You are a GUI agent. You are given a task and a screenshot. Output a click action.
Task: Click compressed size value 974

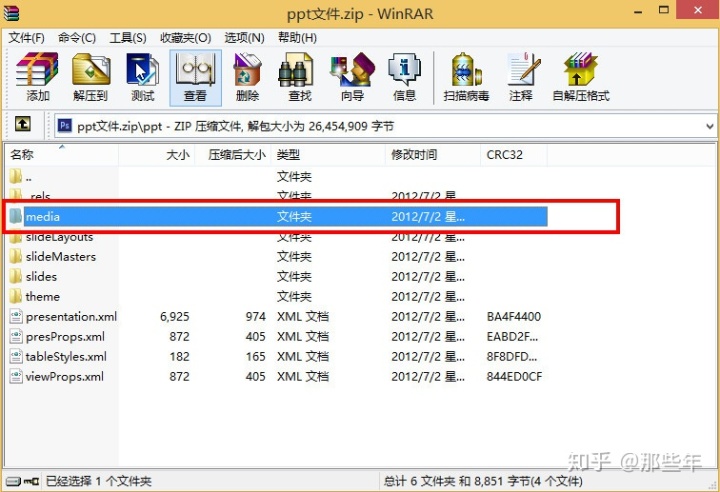point(255,317)
